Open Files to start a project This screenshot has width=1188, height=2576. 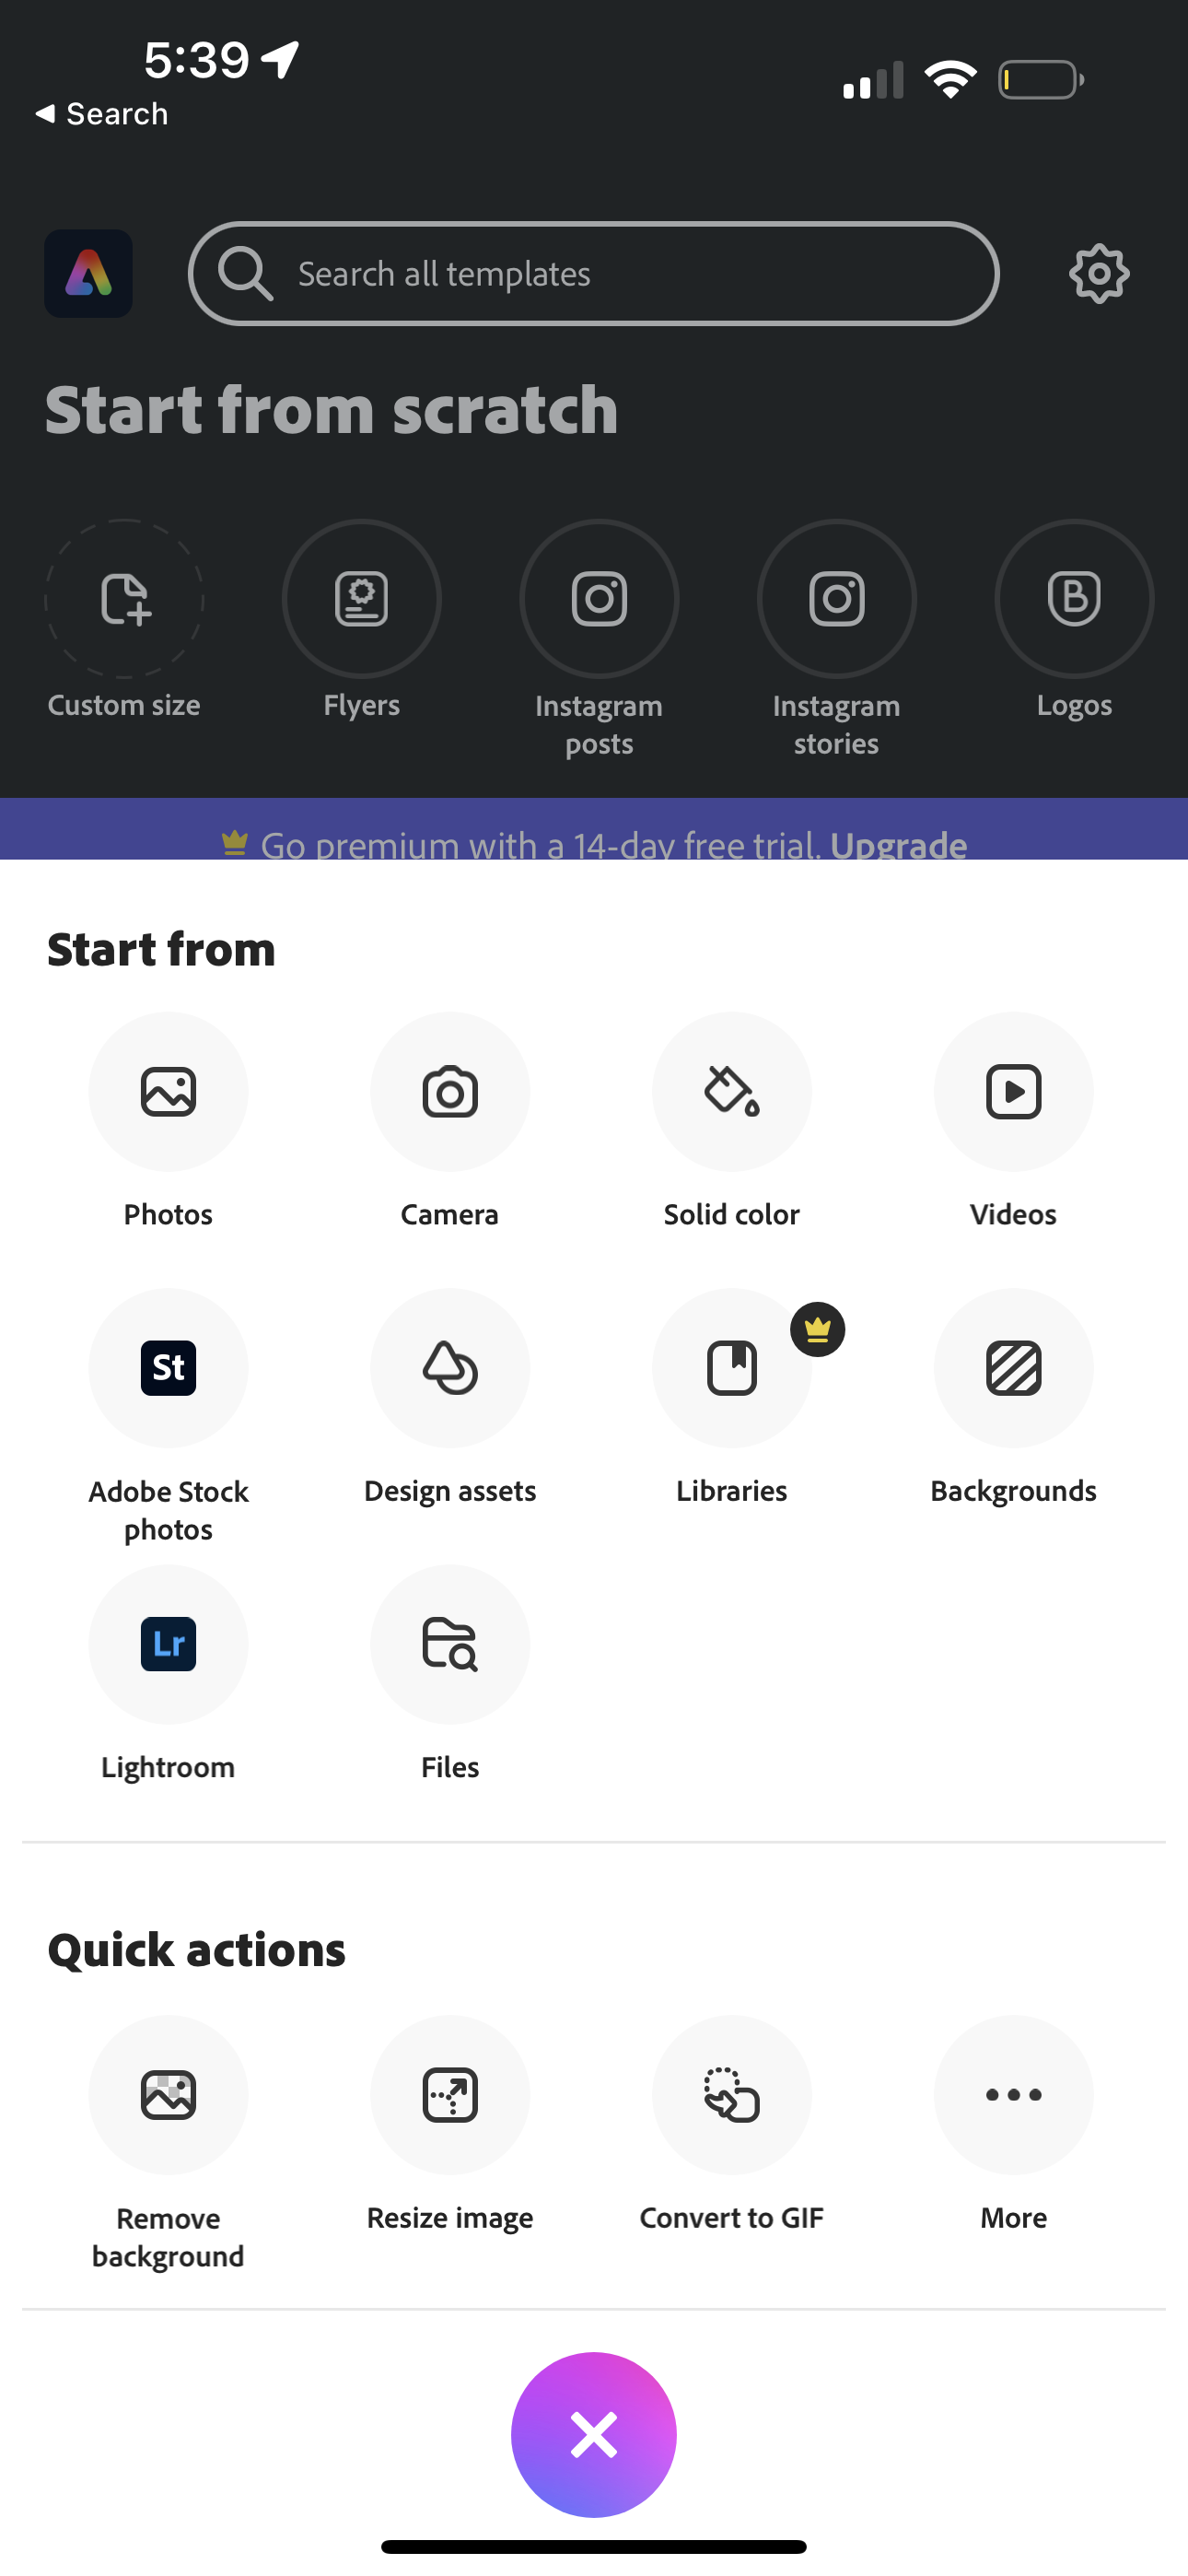pyautogui.click(x=450, y=1644)
